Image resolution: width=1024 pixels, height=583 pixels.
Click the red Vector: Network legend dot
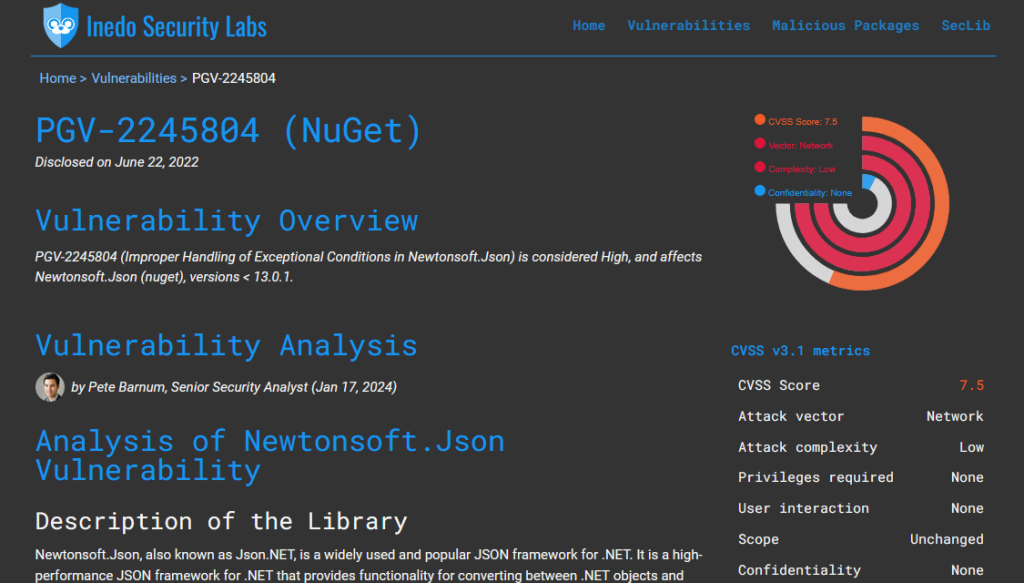pos(760,145)
